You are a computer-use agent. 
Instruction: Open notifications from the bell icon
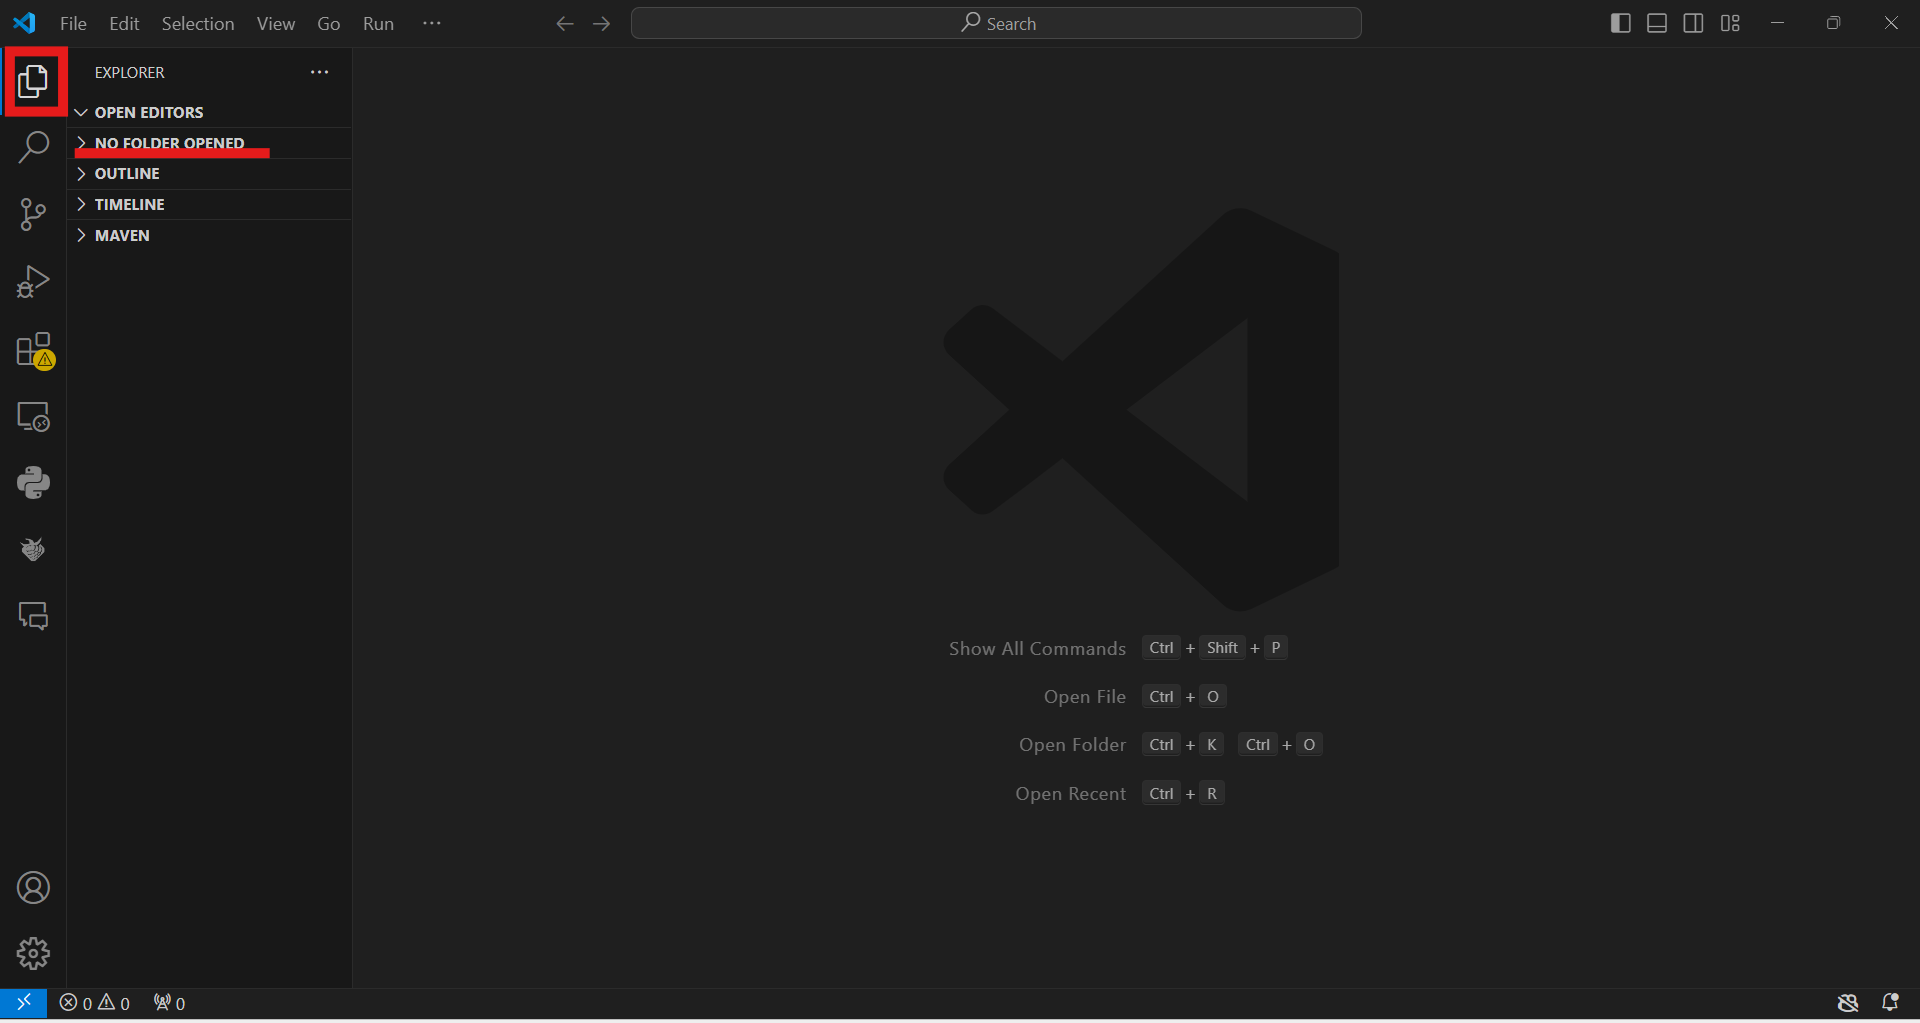tap(1890, 1003)
